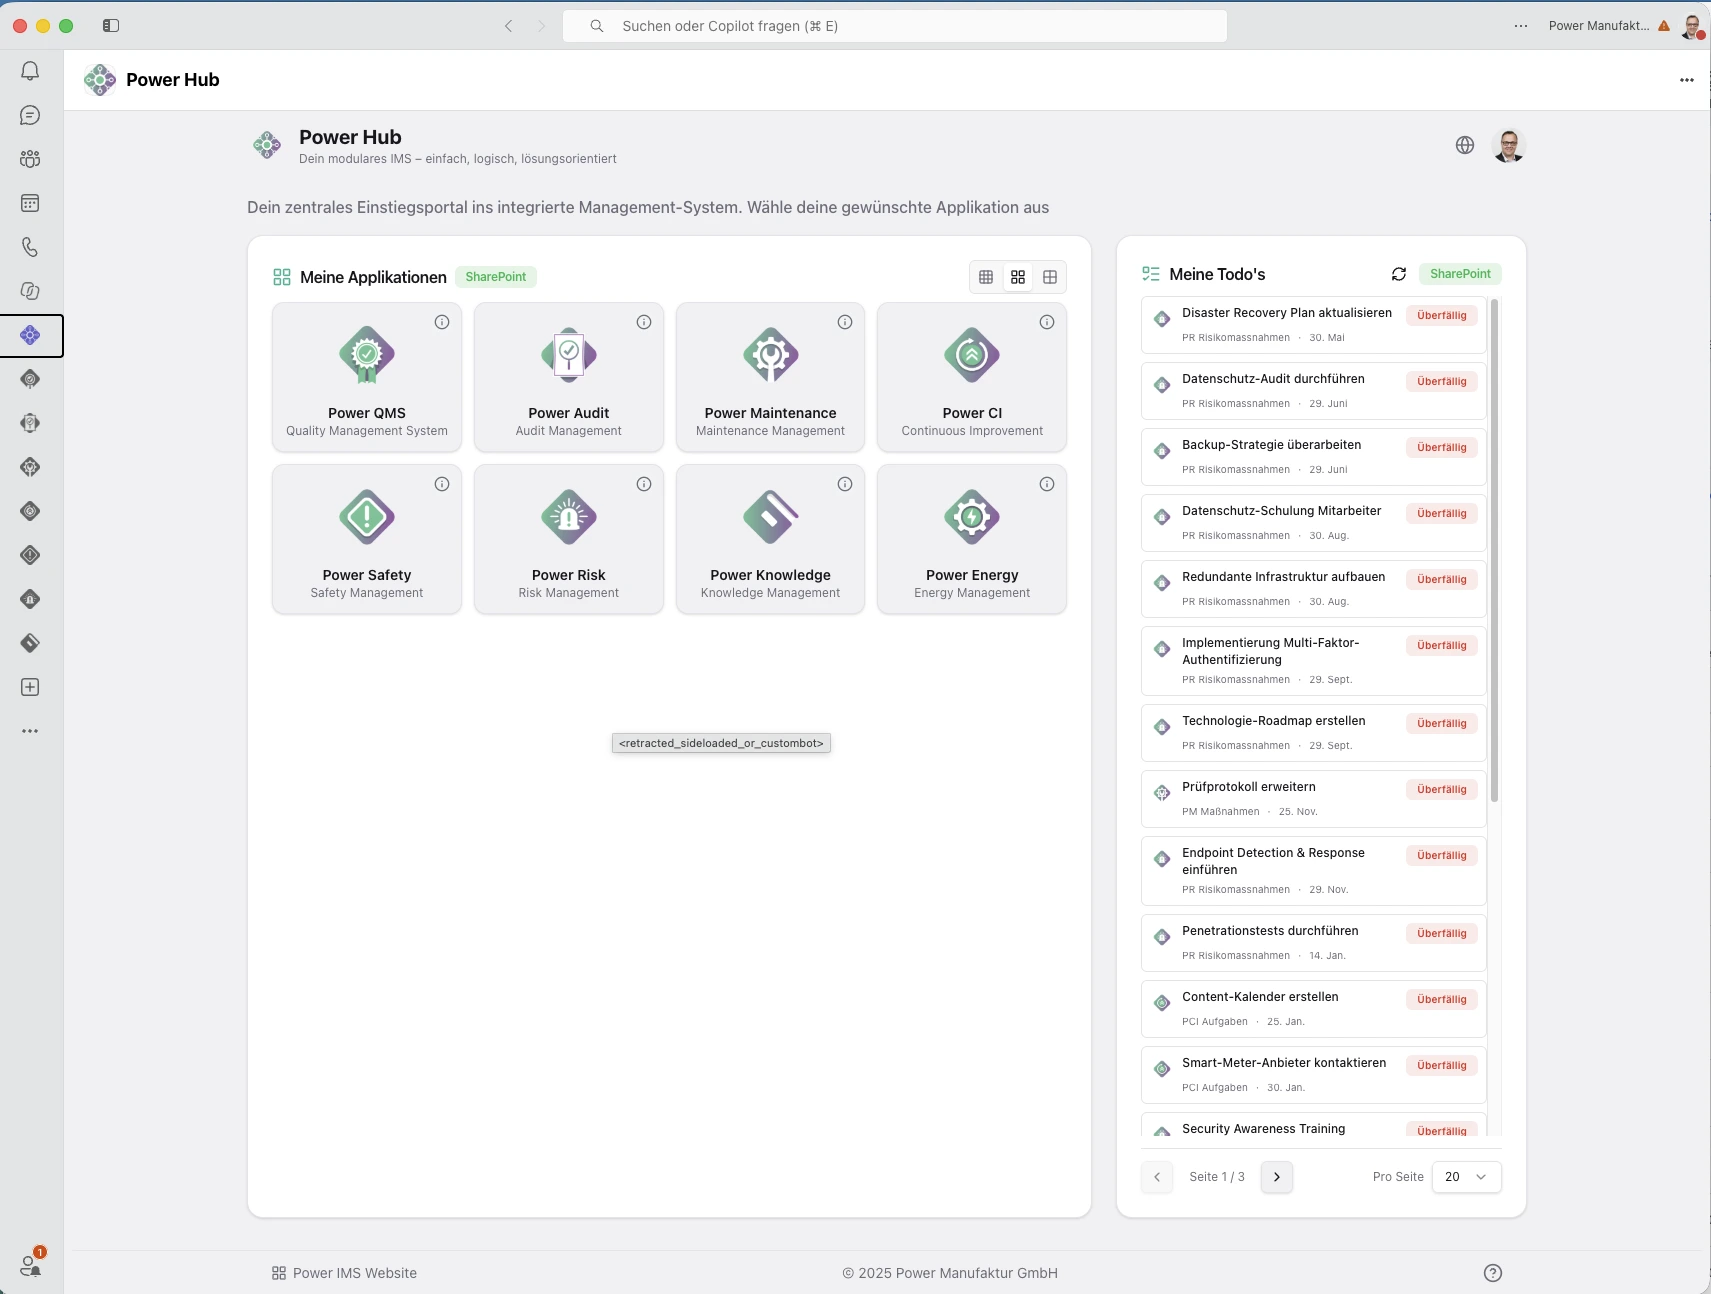Click info icon on Power Energy card

pos(1047,484)
